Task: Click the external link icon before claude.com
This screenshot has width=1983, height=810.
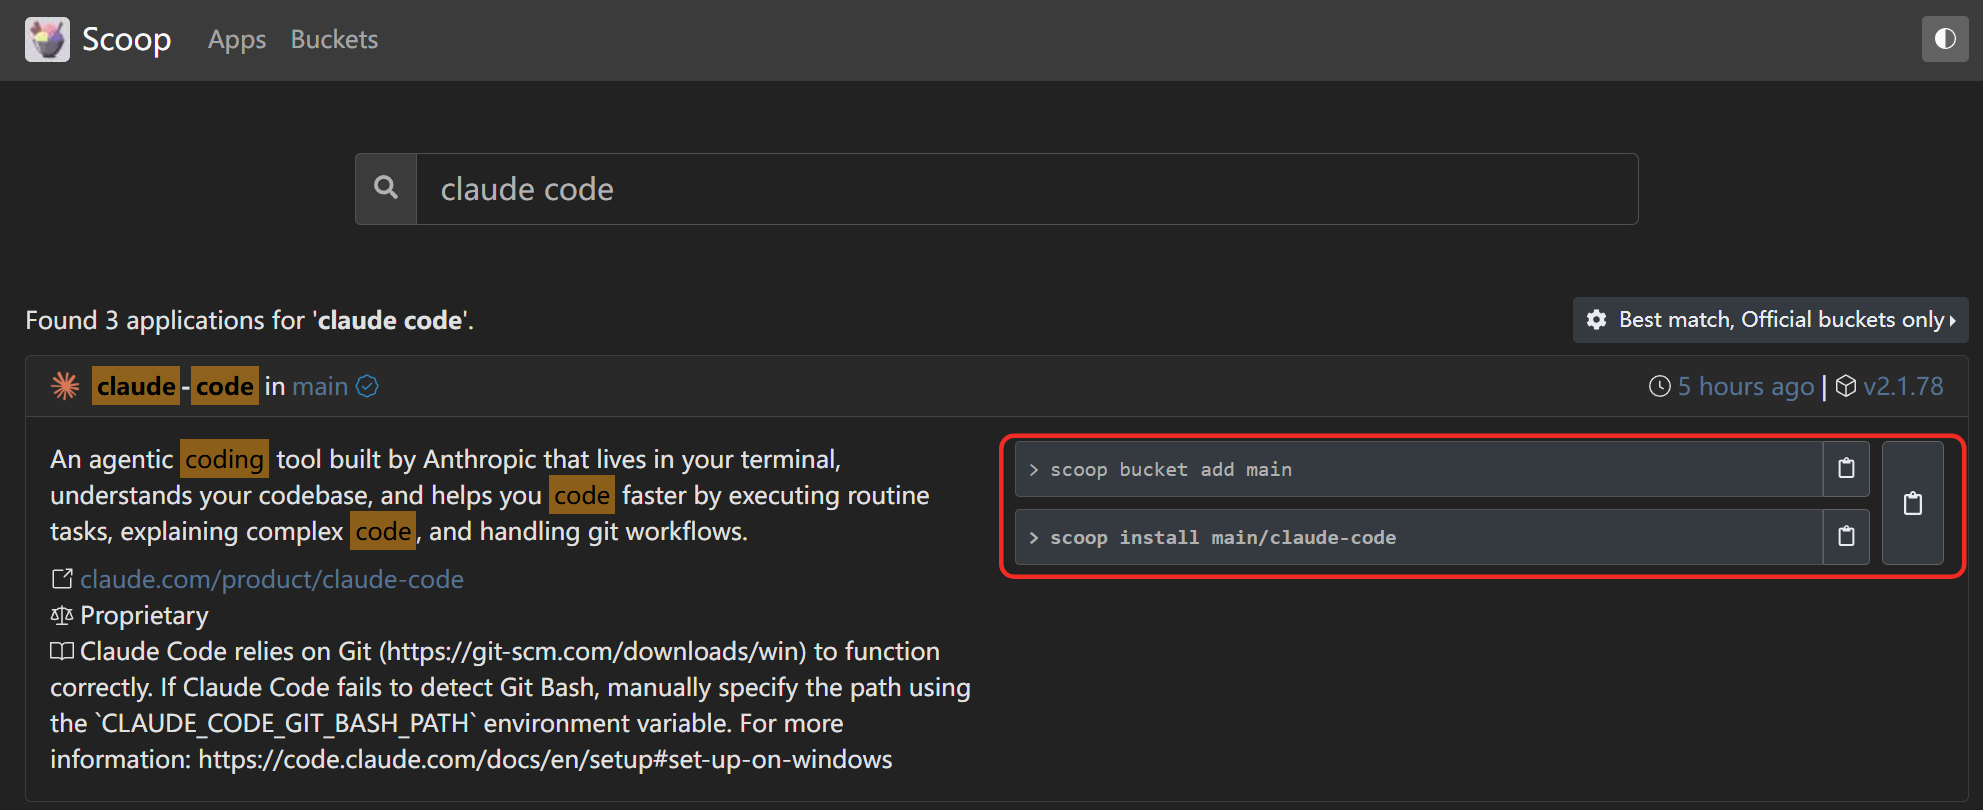Action: point(62,579)
